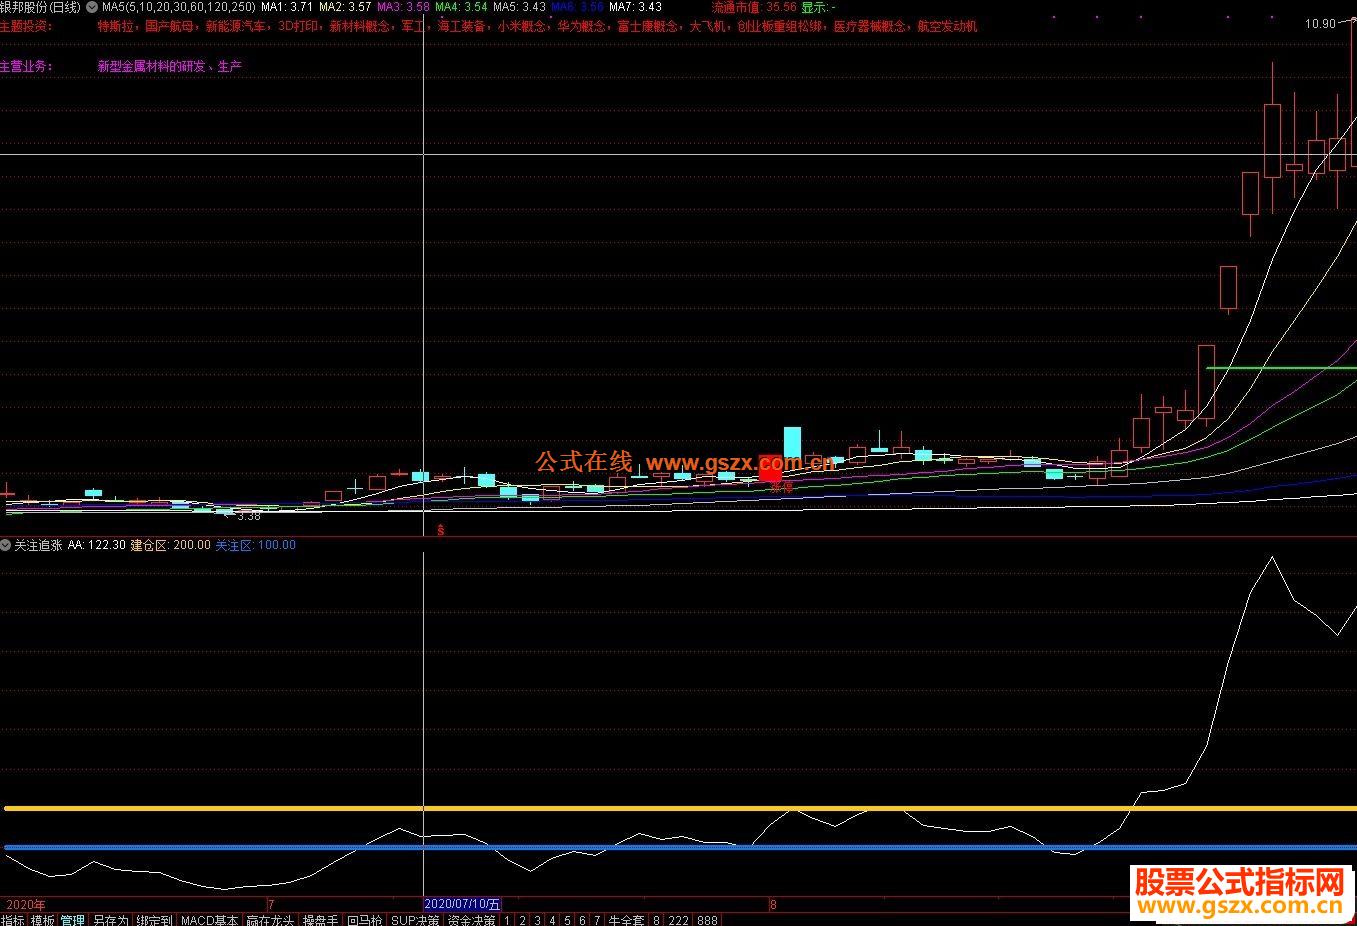Click the 关注区: 100.00 indicator value
The height and width of the screenshot is (926, 1357).
click(x=256, y=545)
